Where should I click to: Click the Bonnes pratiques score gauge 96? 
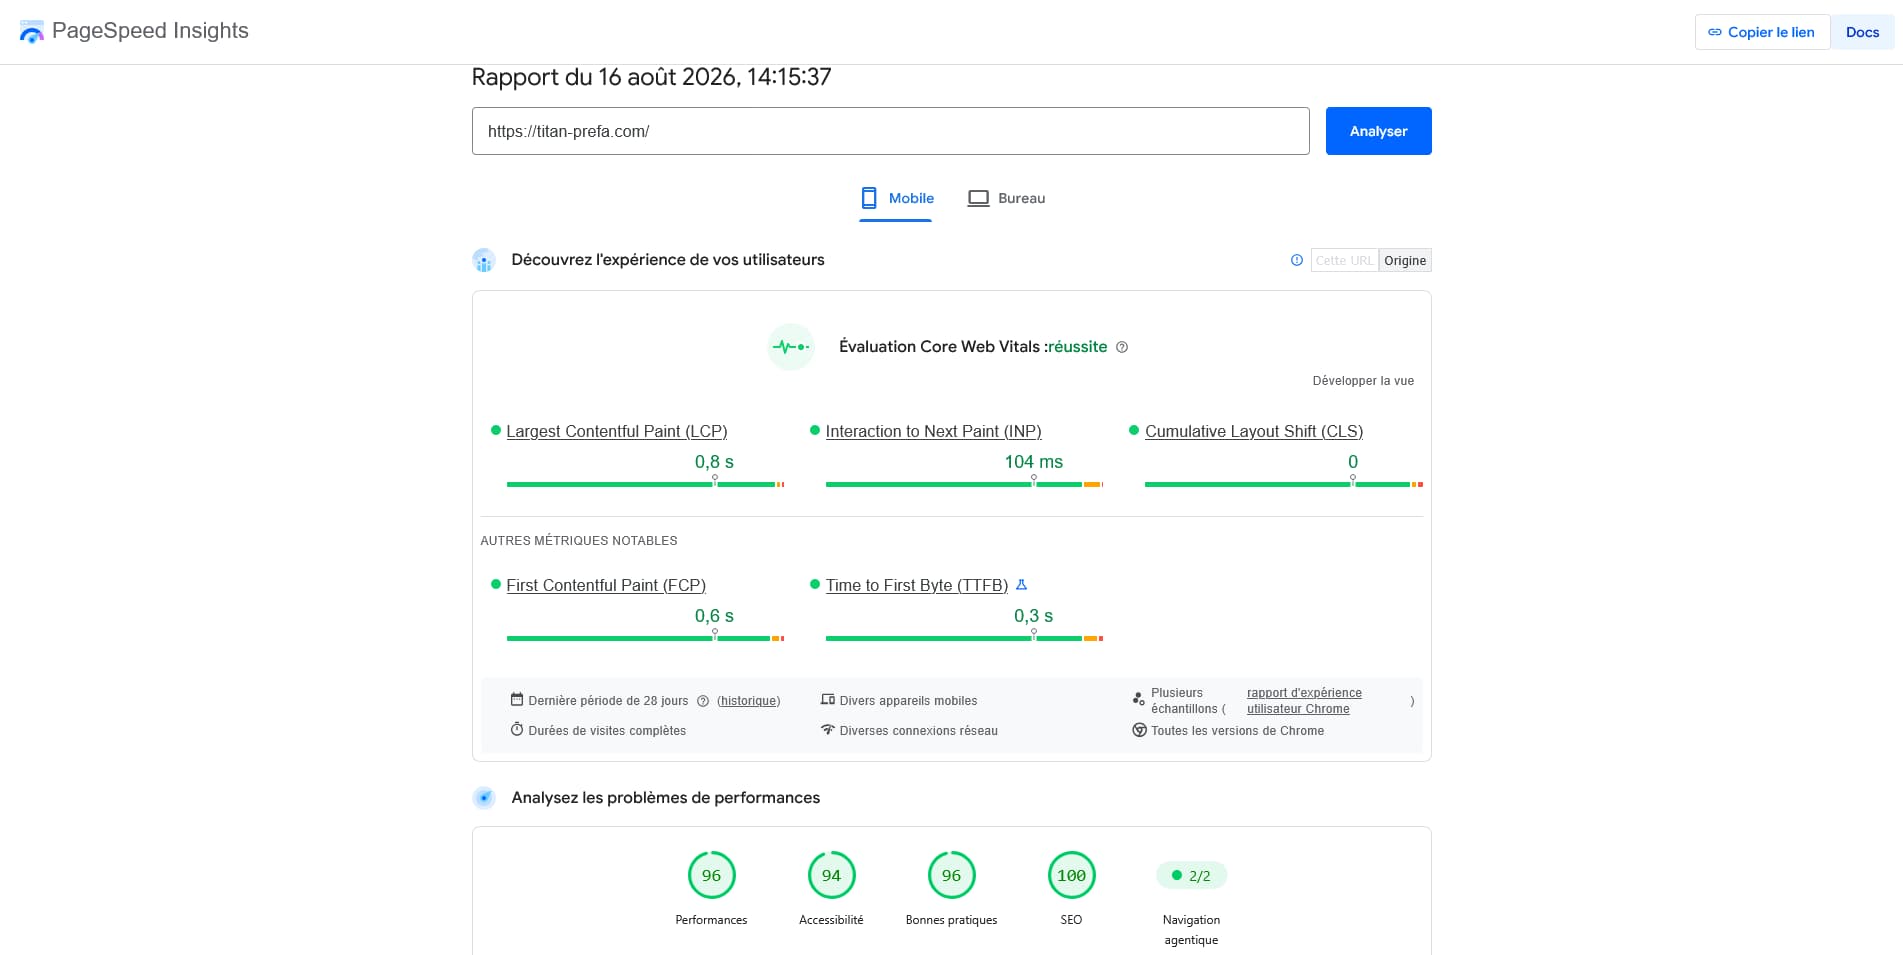(951, 875)
